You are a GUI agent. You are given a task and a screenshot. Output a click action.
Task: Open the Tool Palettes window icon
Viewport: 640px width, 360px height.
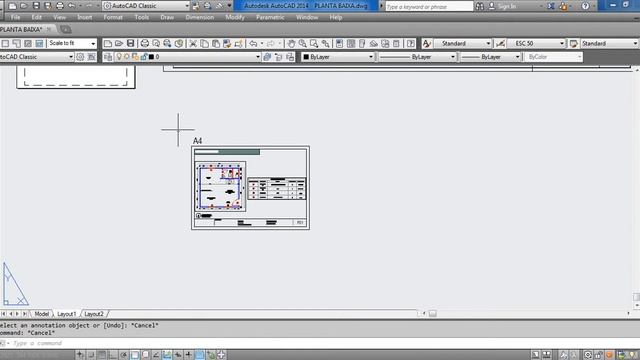pos(362,43)
